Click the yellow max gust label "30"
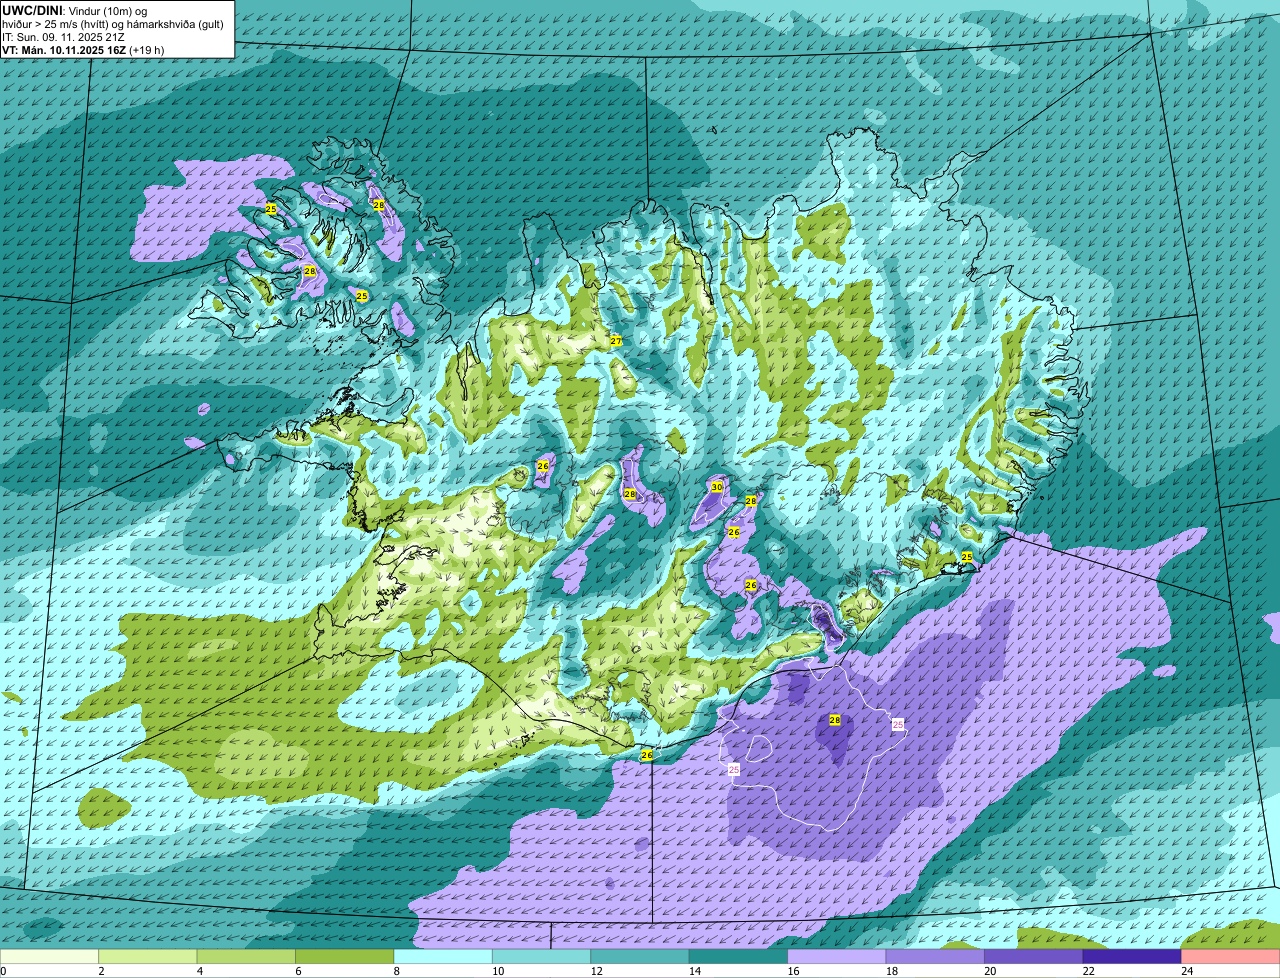 (x=716, y=487)
